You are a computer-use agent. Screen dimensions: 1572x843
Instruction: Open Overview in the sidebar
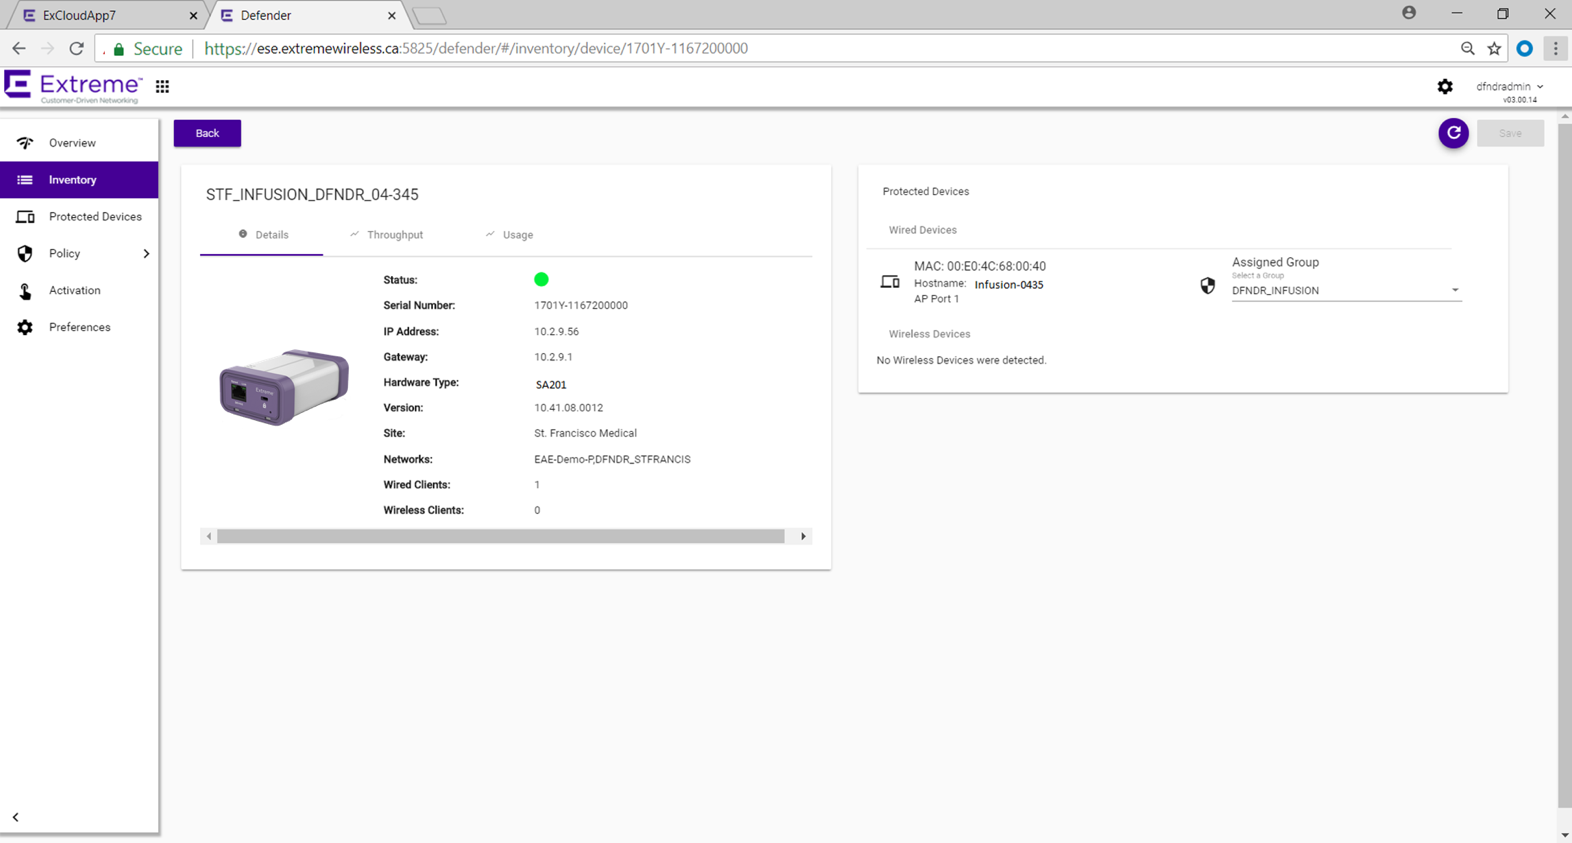[x=79, y=143]
